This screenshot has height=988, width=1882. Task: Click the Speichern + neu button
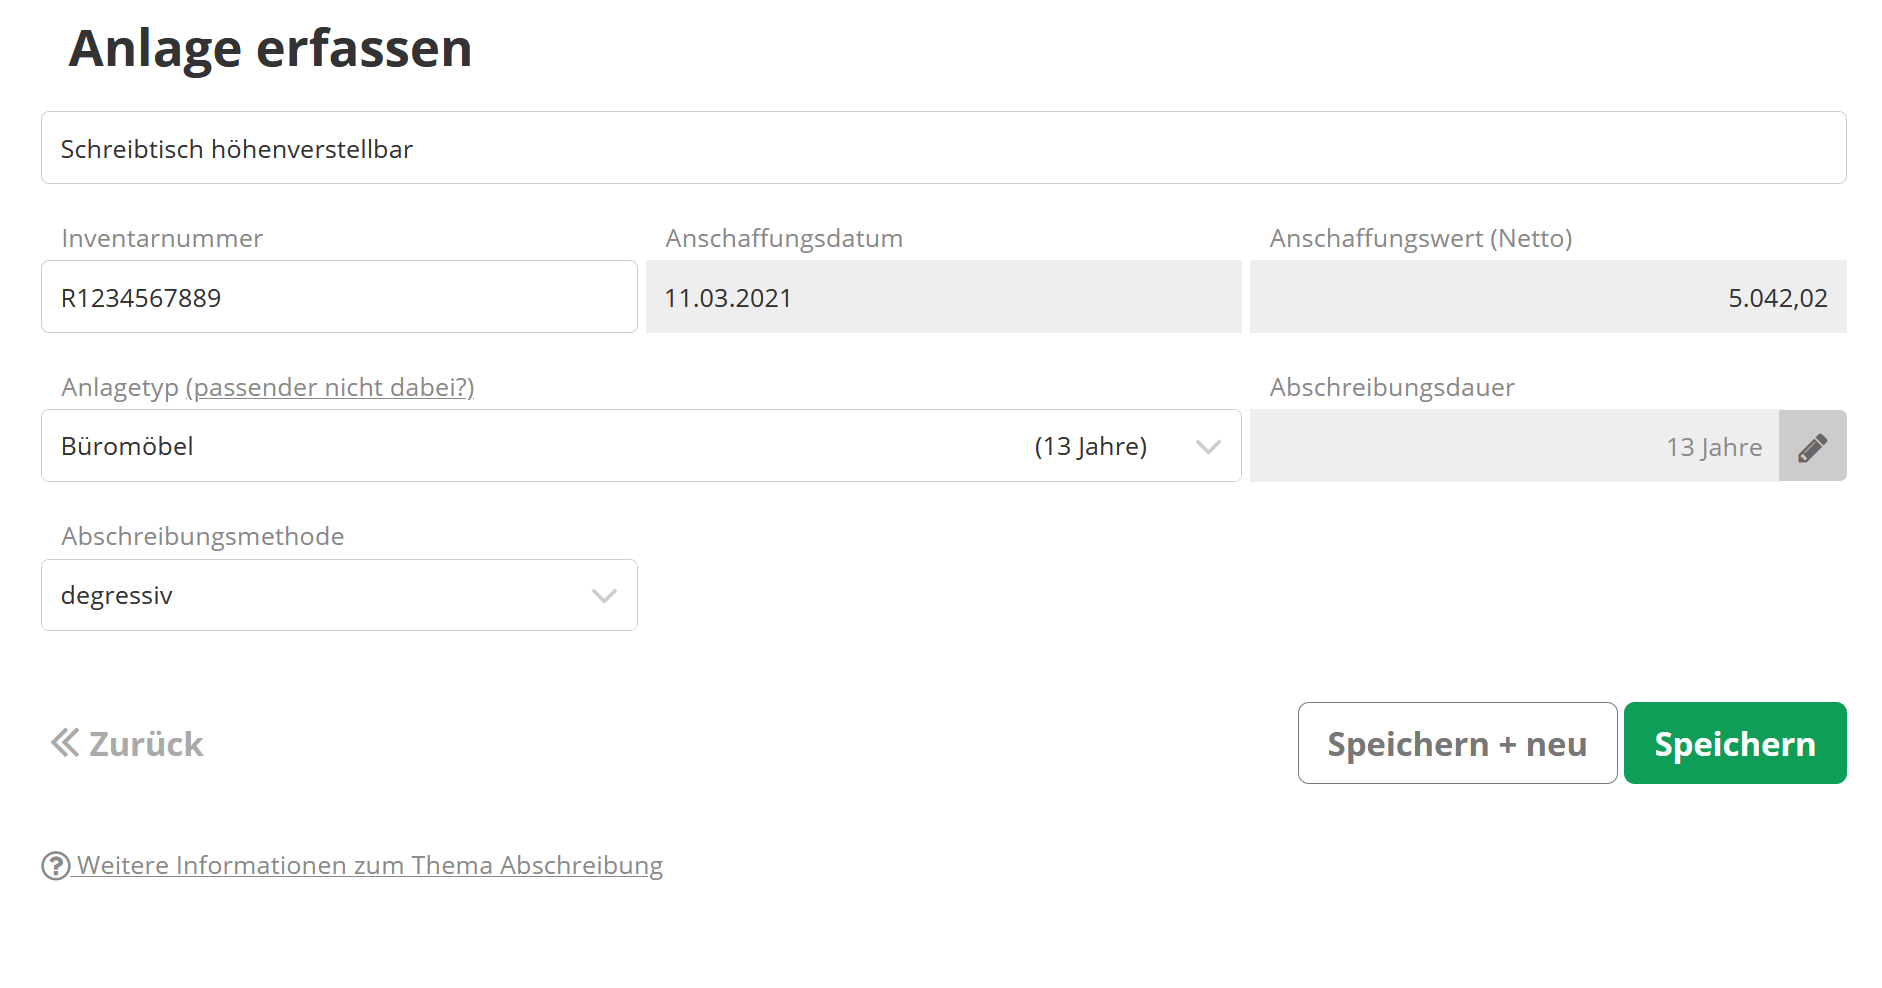[x=1457, y=743]
